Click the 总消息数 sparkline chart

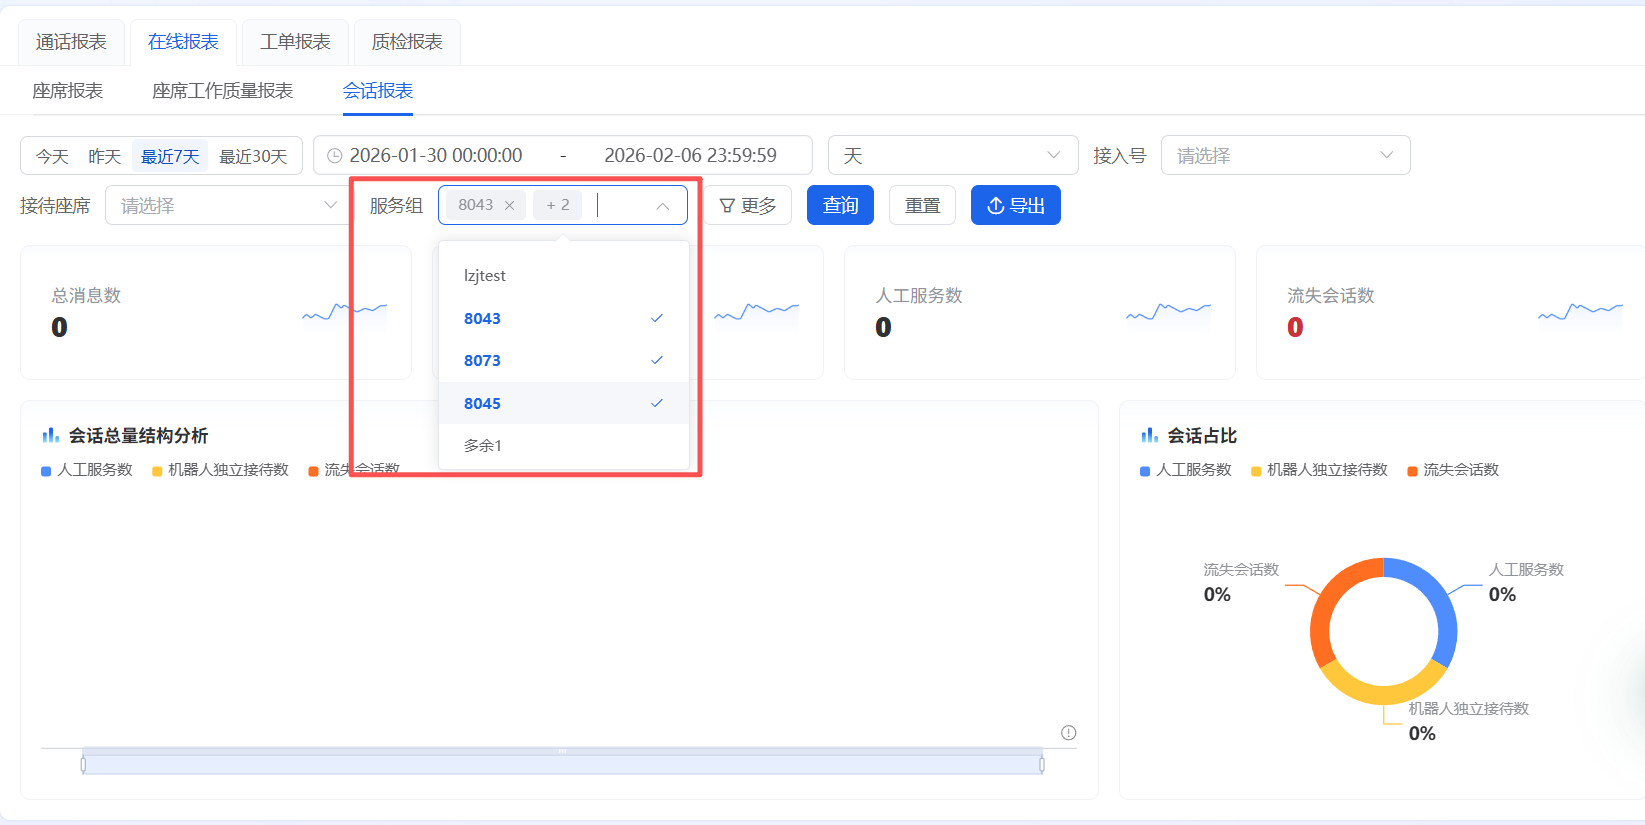tap(344, 313)
